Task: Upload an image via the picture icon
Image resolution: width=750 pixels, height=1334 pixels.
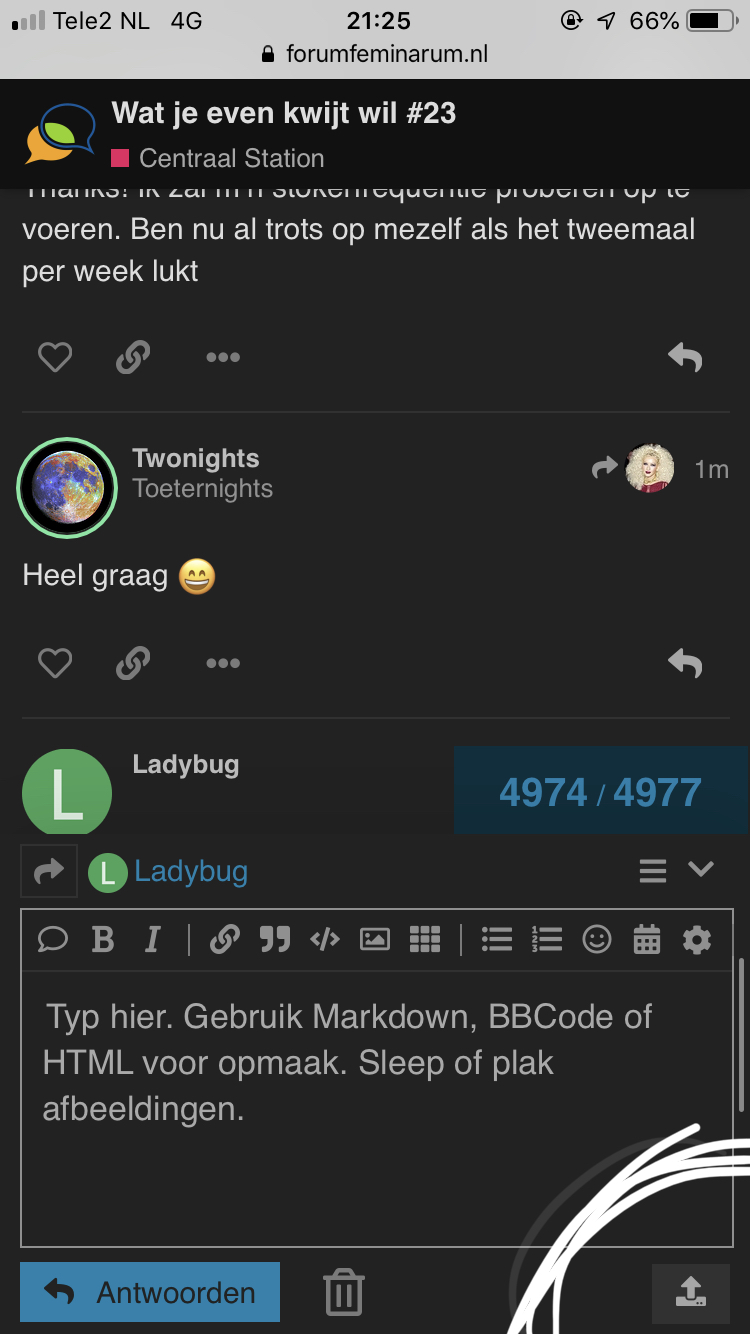Action: (x=375, y=940)
